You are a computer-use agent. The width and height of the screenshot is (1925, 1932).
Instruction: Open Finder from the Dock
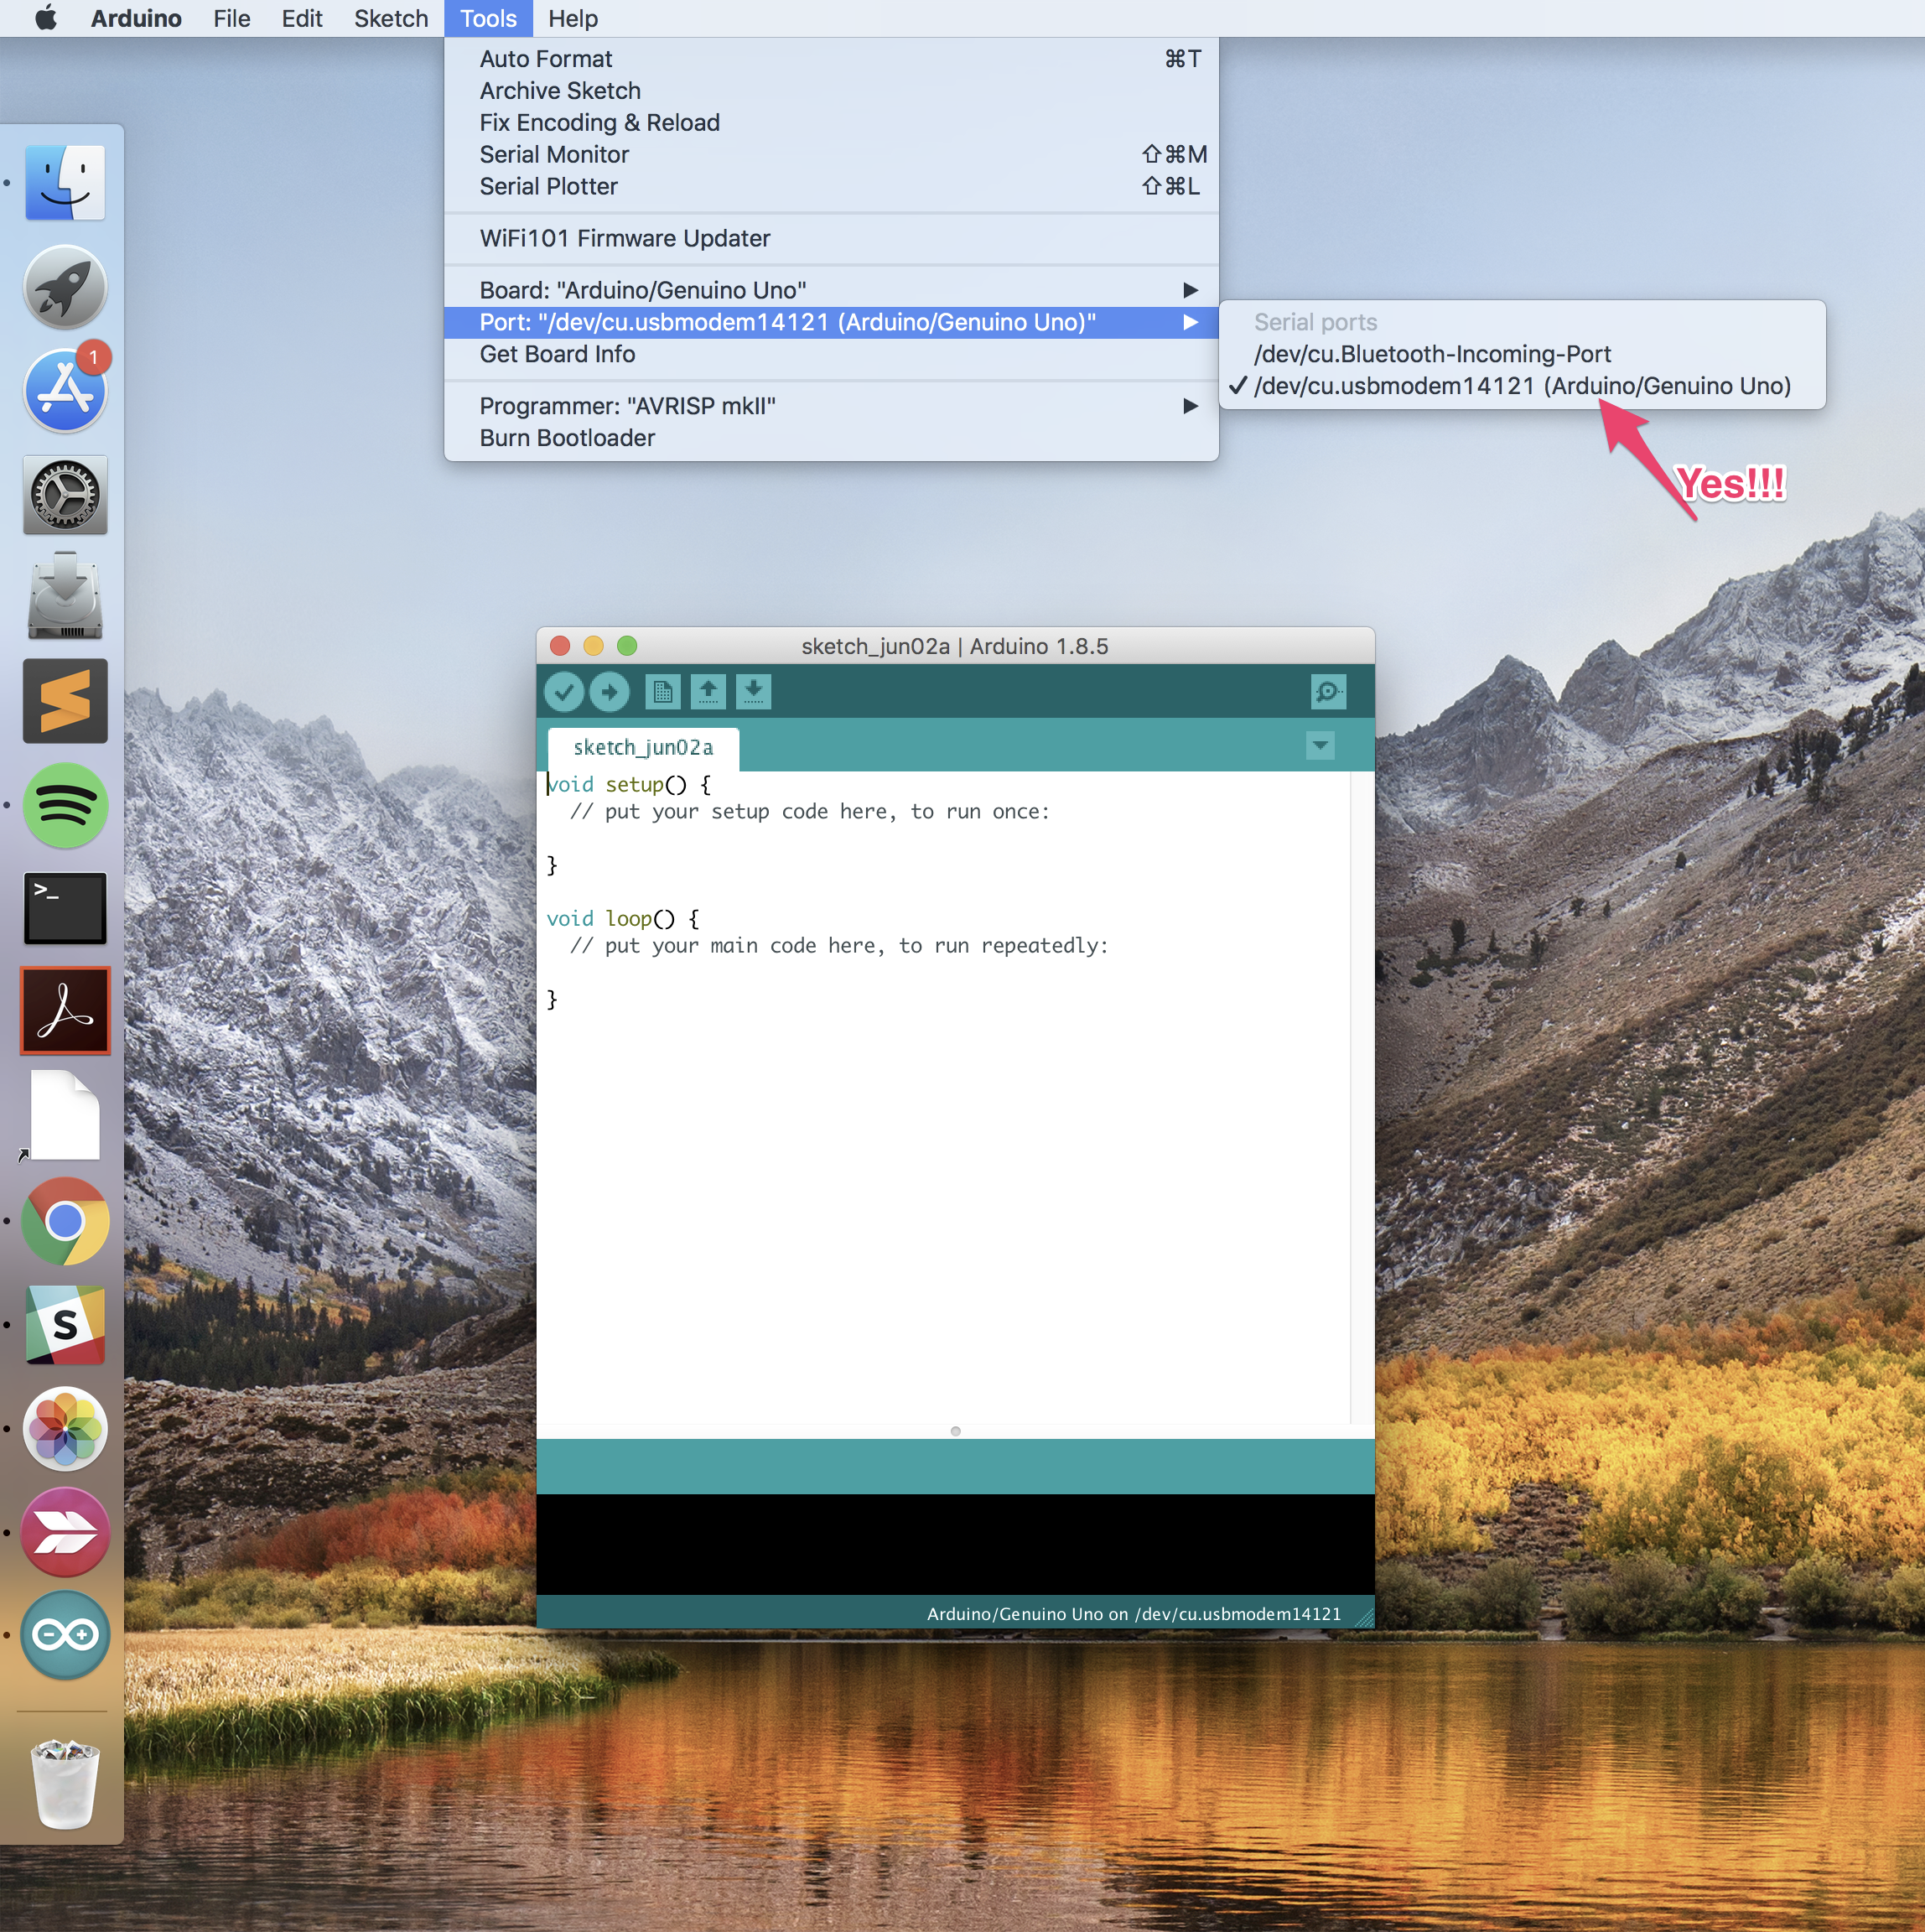[x=65, y=183]
